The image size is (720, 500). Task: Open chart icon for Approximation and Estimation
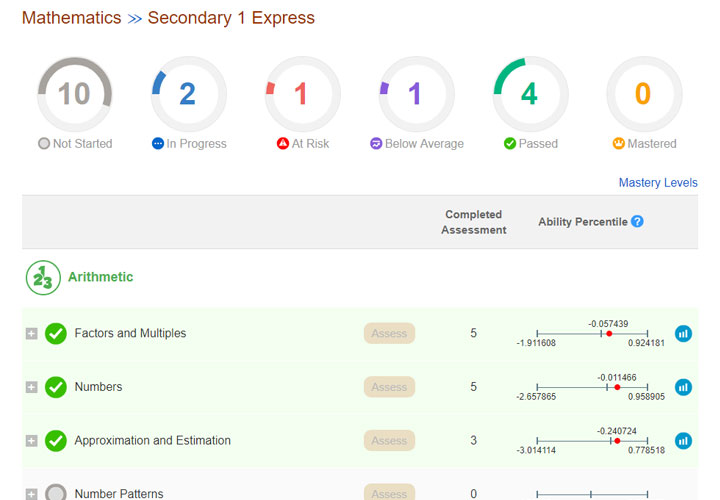683,440
